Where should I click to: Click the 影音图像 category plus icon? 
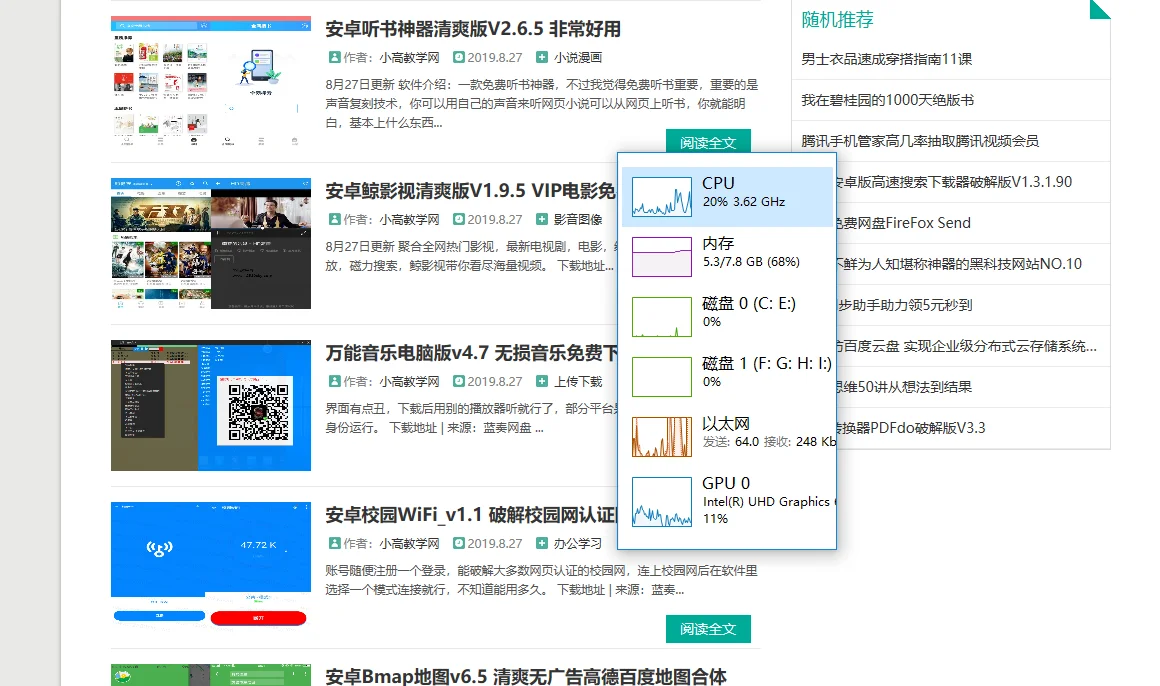pyautogui.click(x=542, y=219)
